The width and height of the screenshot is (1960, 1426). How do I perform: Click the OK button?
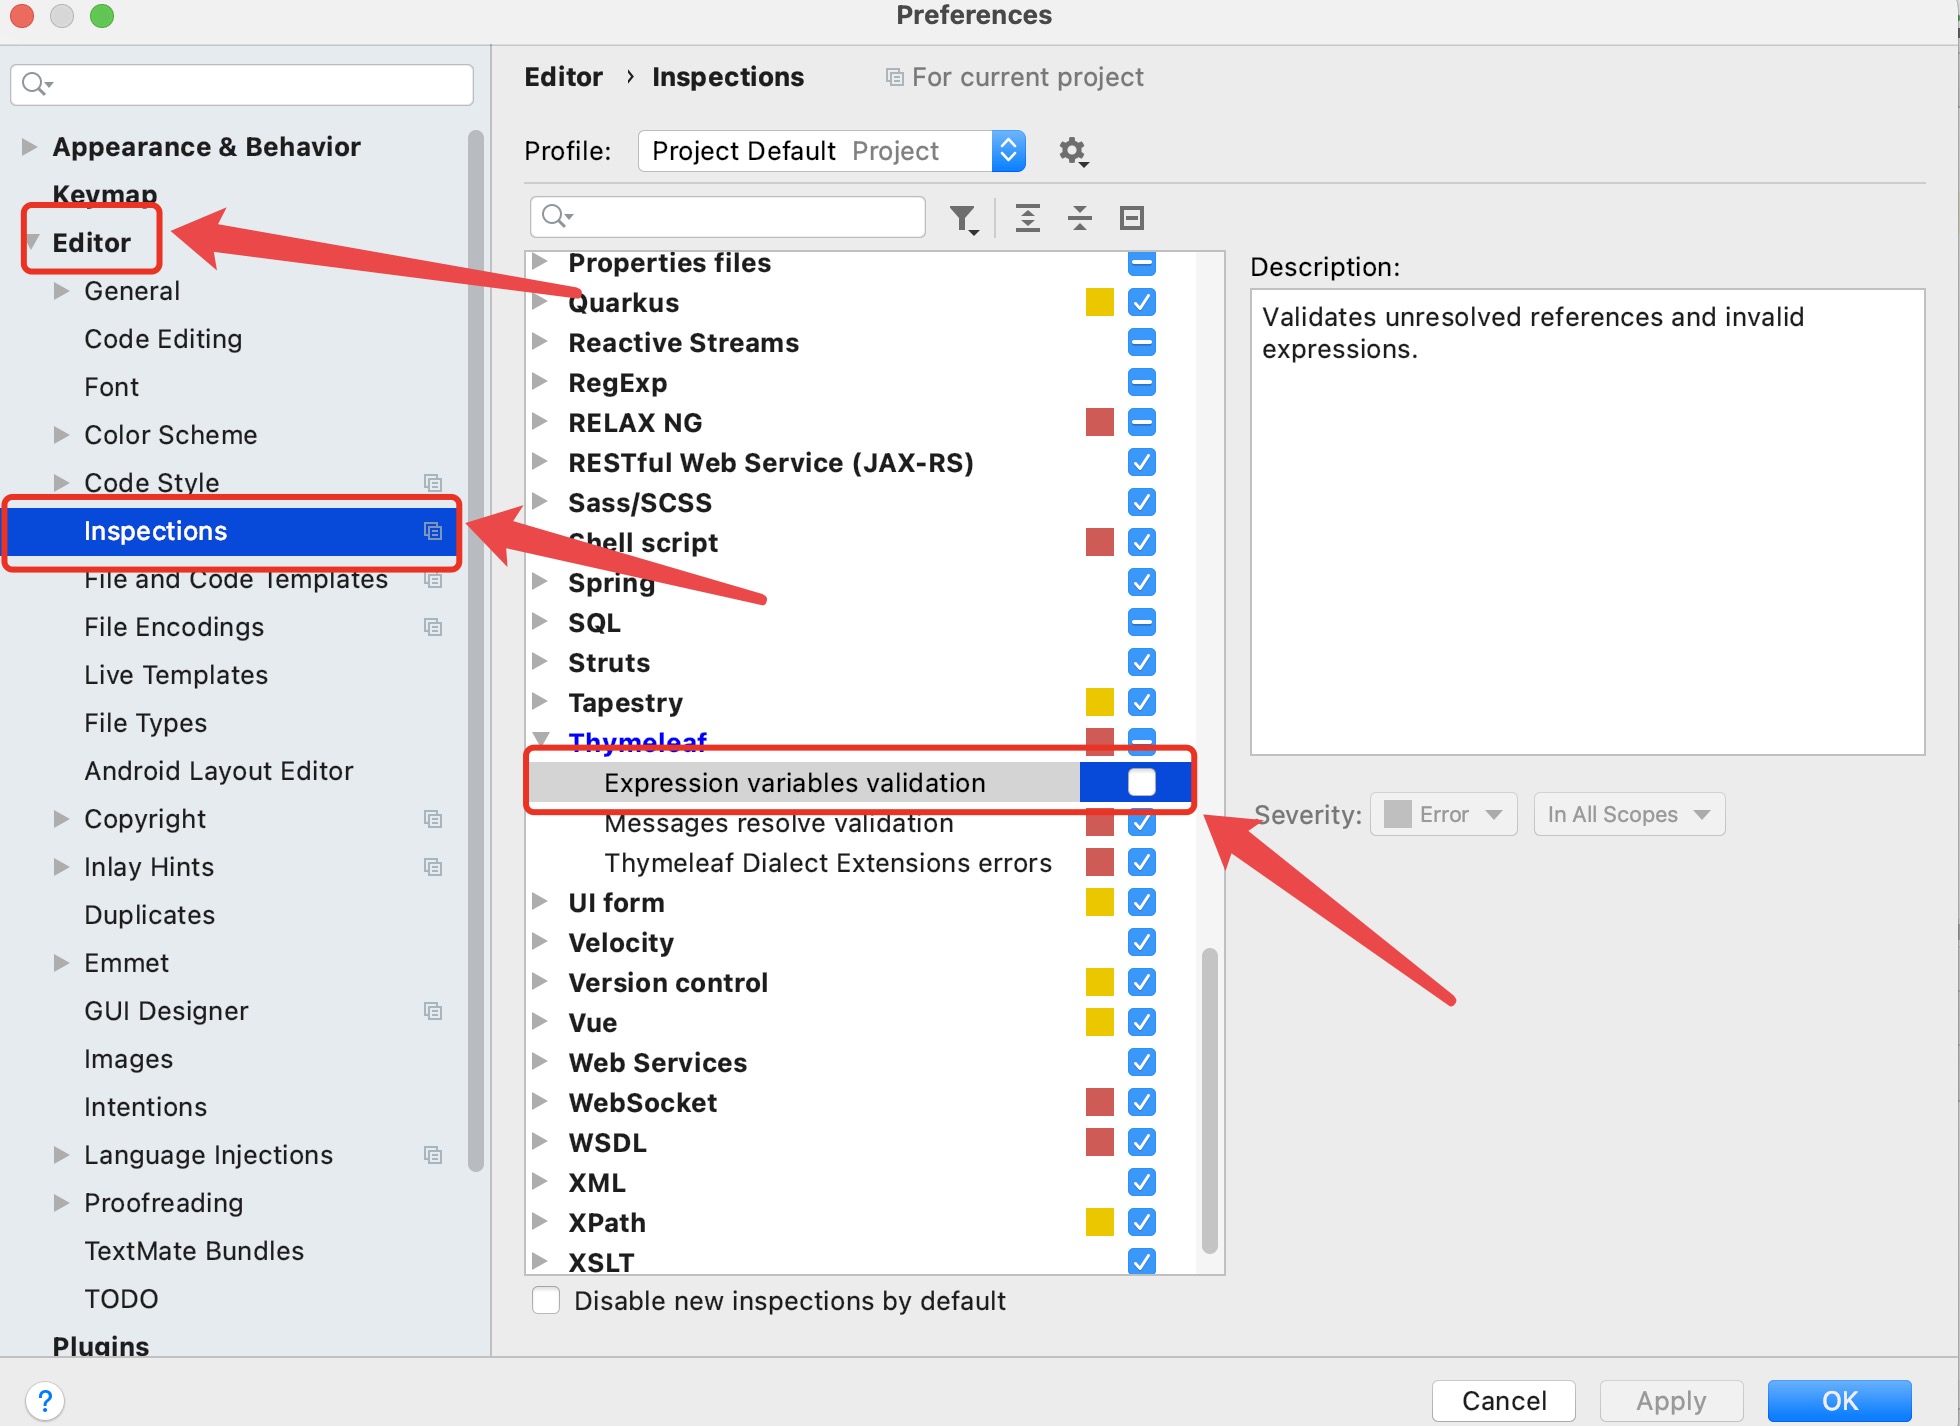pos(1838,1400)
